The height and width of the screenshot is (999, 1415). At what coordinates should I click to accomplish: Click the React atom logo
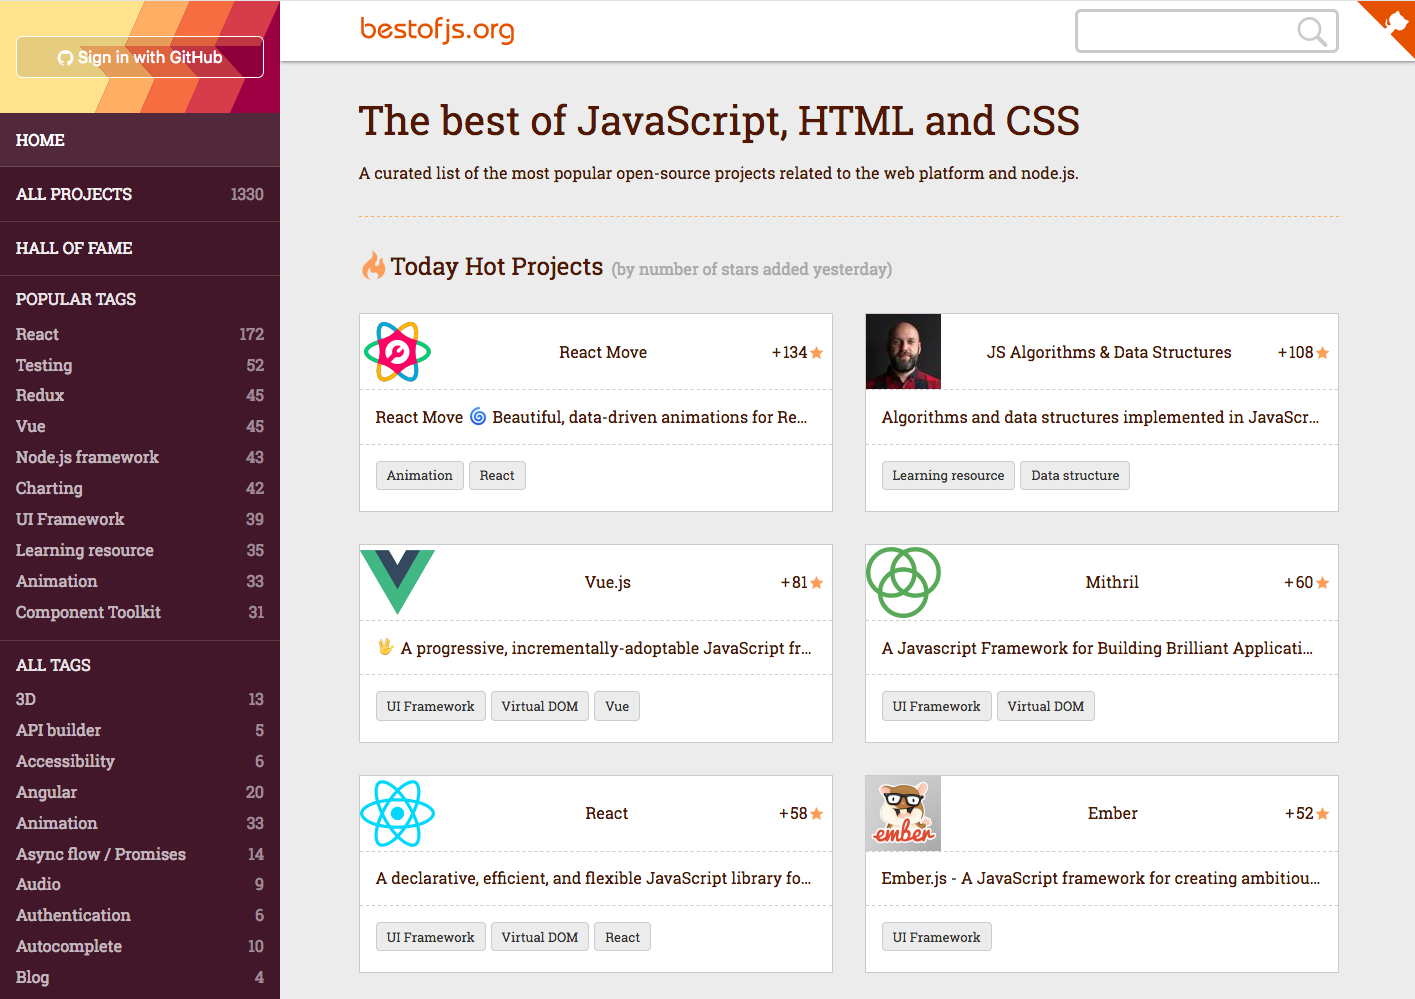click(x=397, y=813)
